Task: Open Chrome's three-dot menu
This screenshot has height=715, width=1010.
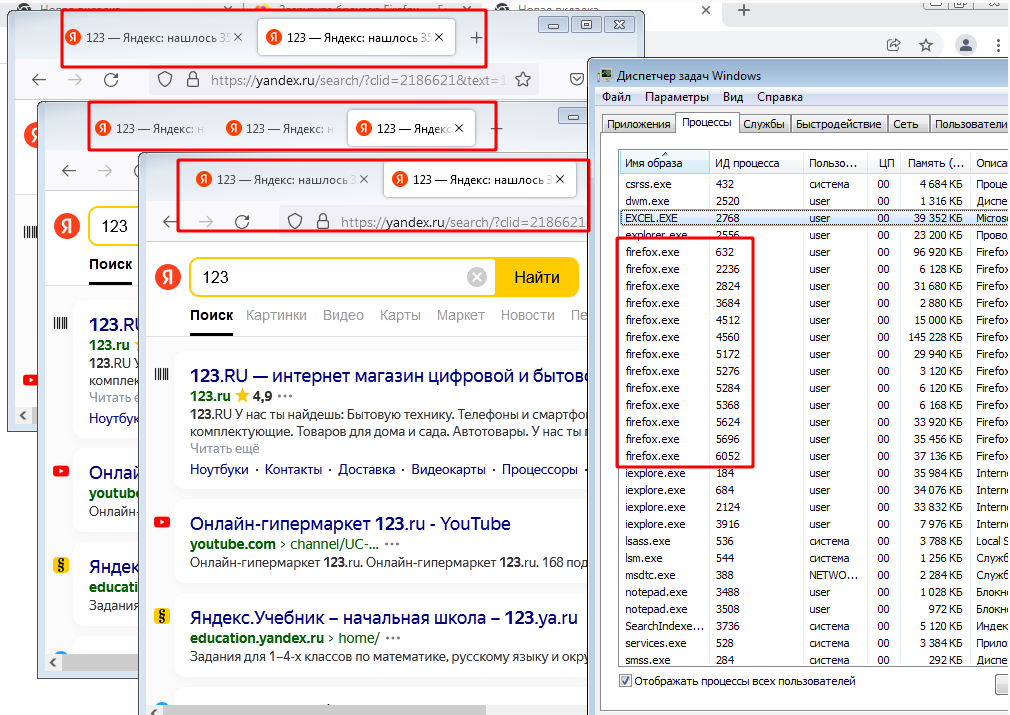Action: (x=998, y=45)
